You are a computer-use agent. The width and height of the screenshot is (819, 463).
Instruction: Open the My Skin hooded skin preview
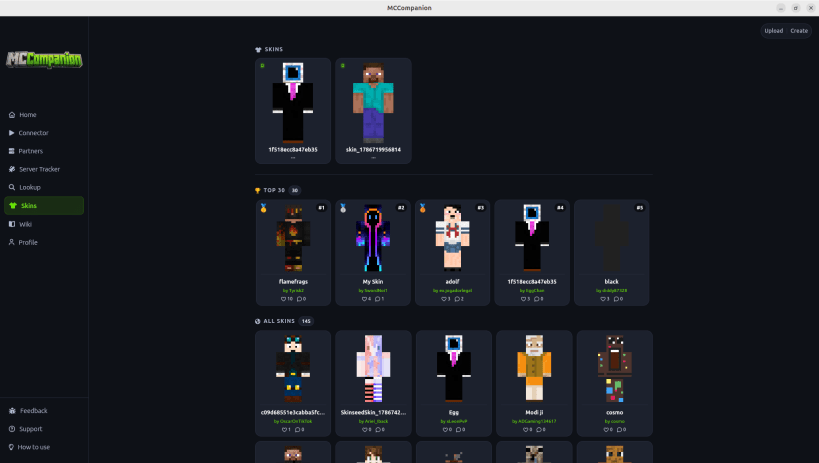click(373, 238)
